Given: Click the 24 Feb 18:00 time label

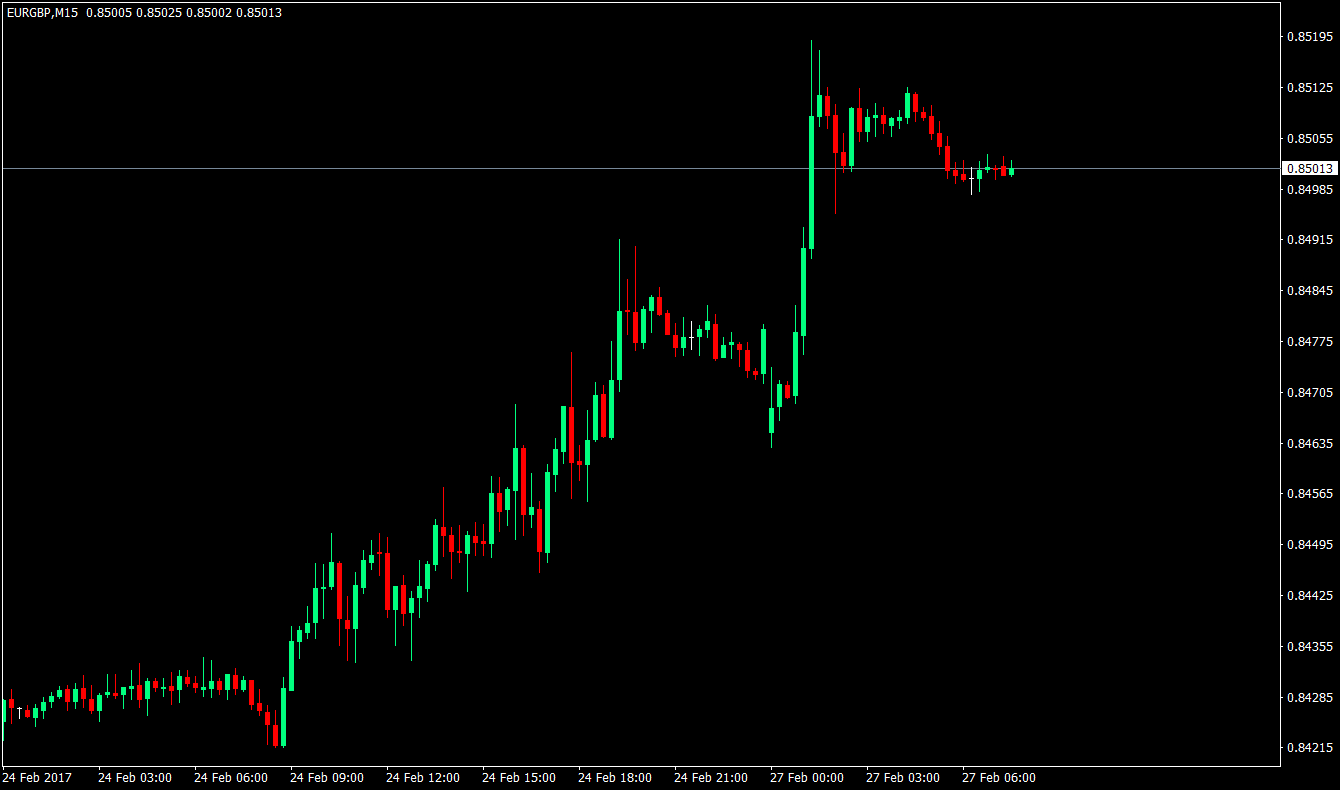Looking at the screenshot, I should tap(615, 777).
